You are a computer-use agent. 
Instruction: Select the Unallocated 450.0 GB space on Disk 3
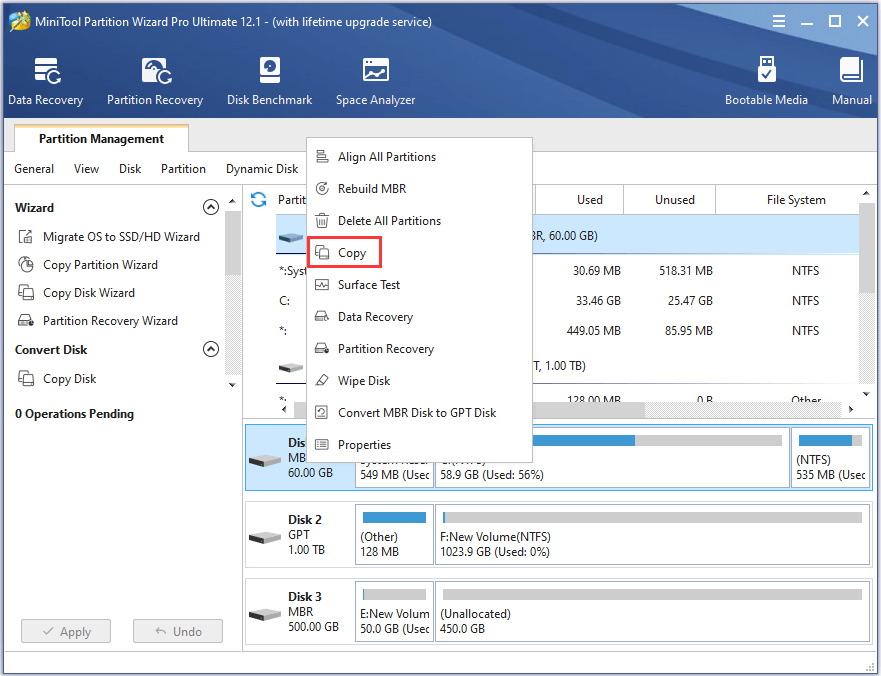652,611
